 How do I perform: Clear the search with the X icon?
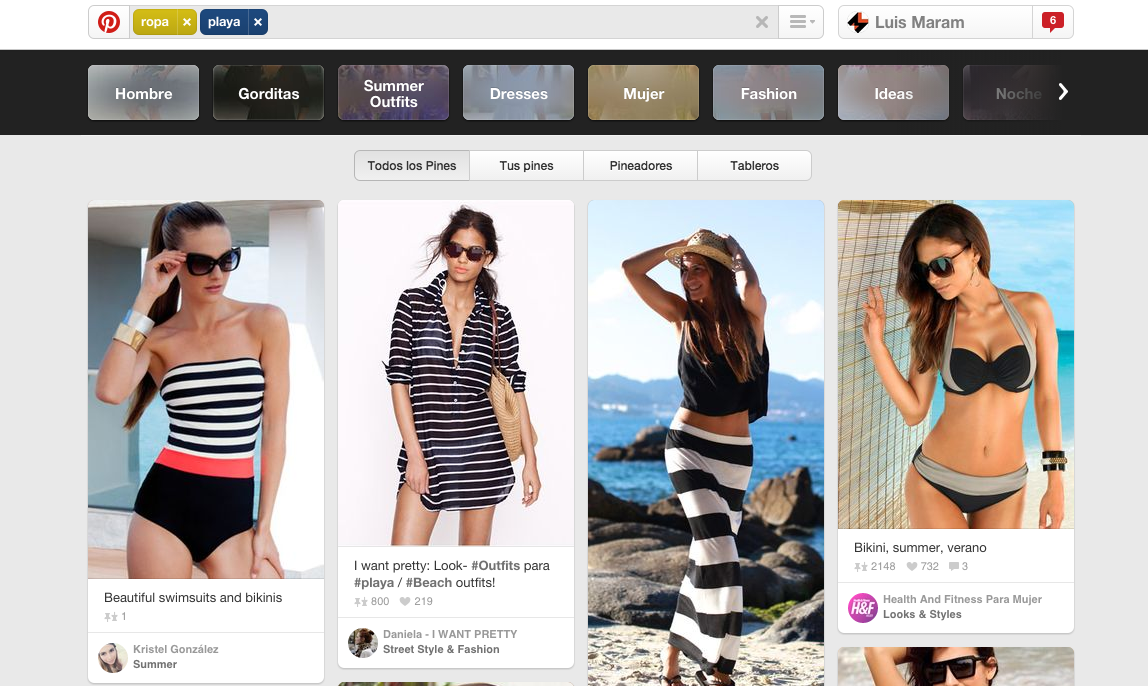(762, 21)
